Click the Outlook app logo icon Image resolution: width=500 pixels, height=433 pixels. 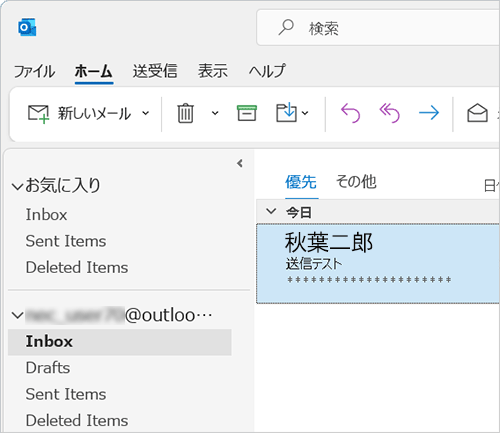click(27, 27)
